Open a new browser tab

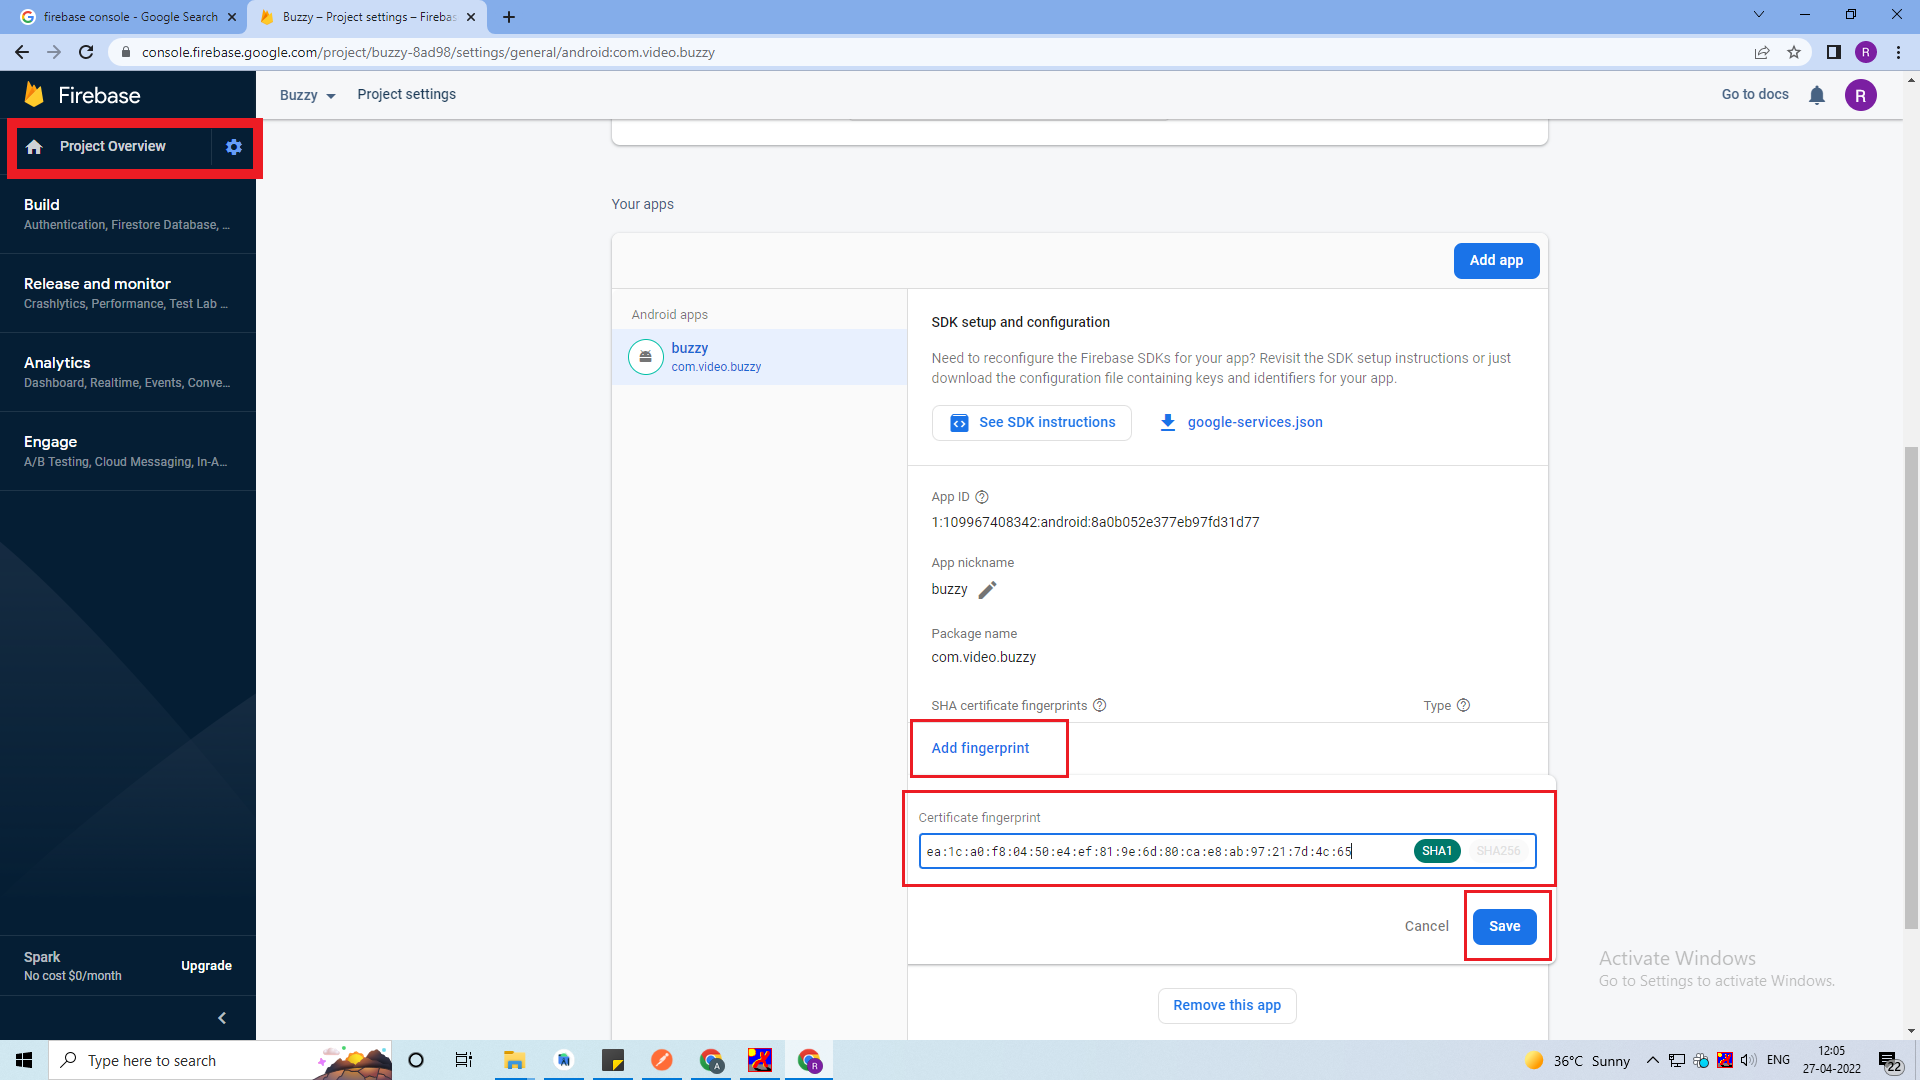tap(509, 17)
